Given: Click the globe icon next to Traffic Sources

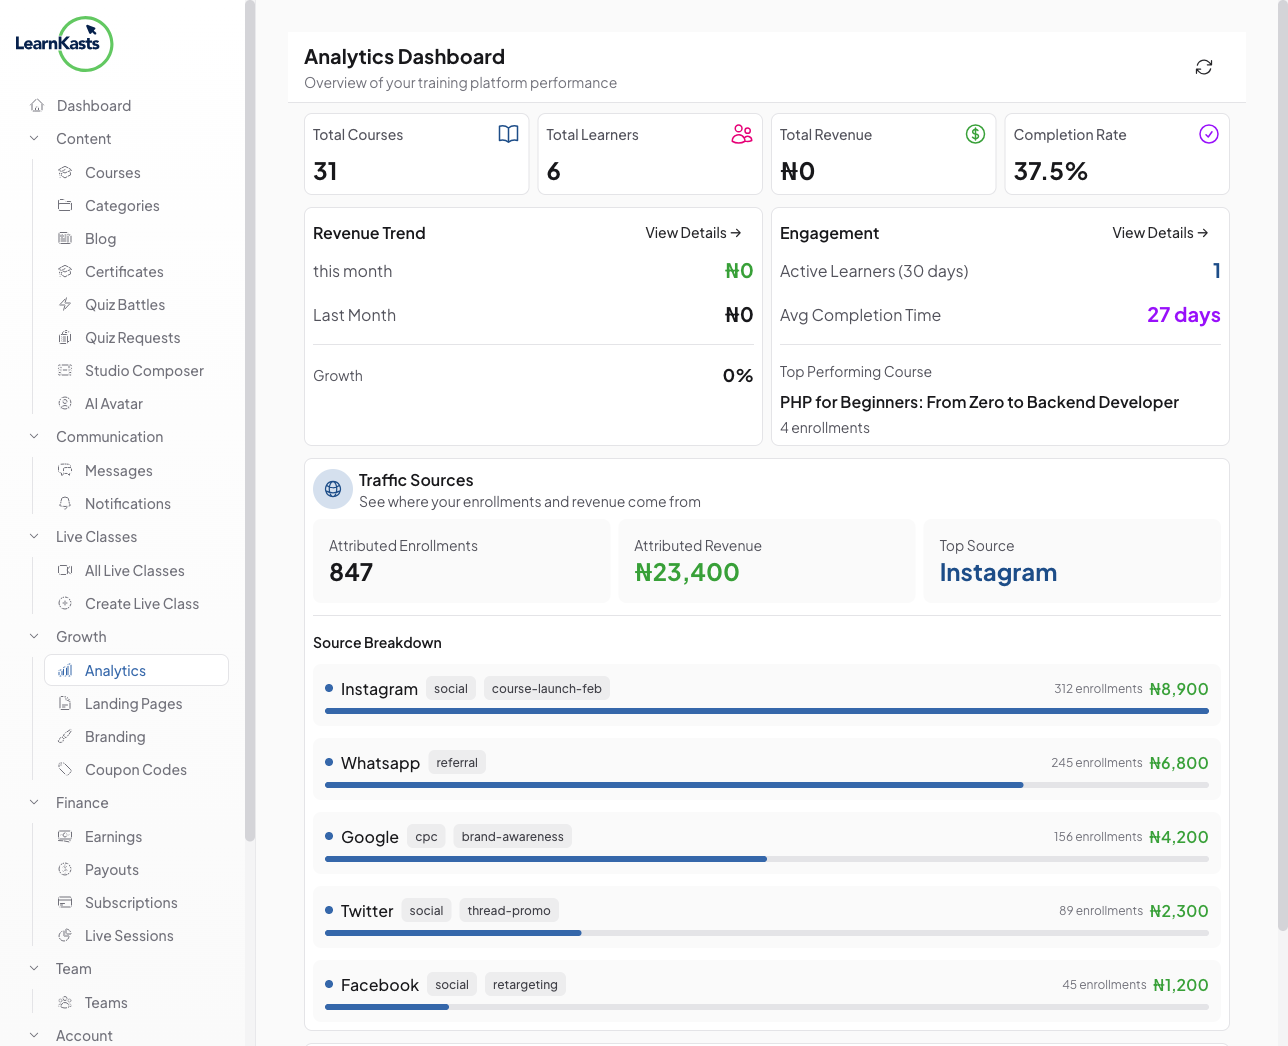Looking at the screenshot, I should pos(333,489).
